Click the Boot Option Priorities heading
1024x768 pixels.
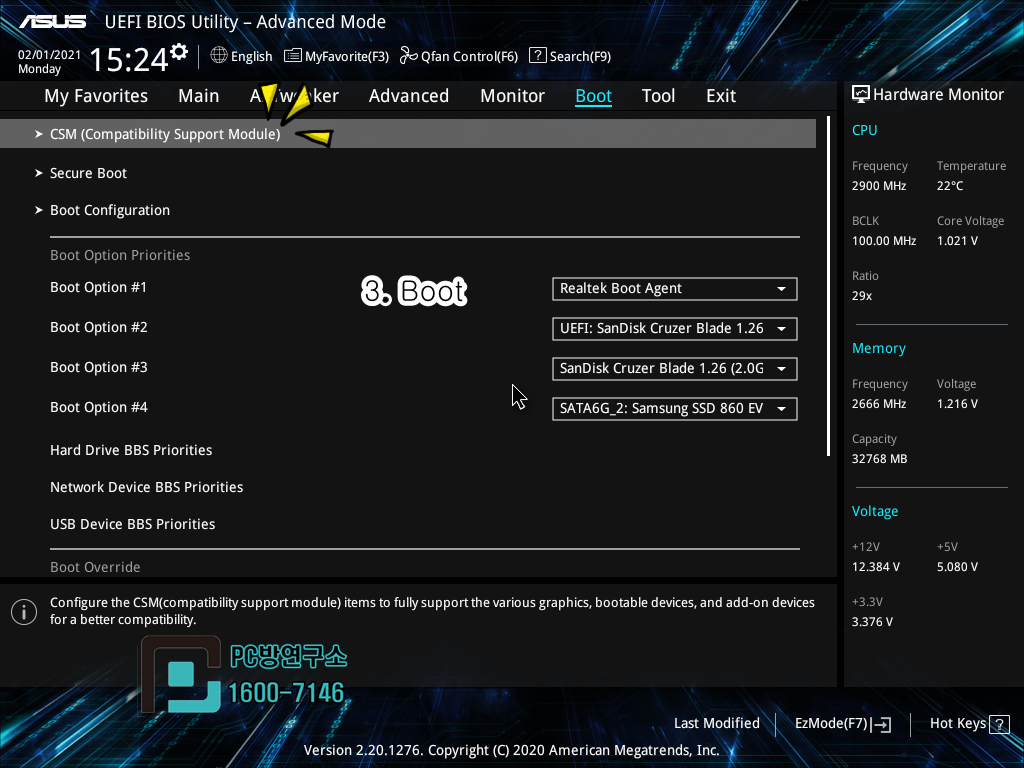[120, 255]
